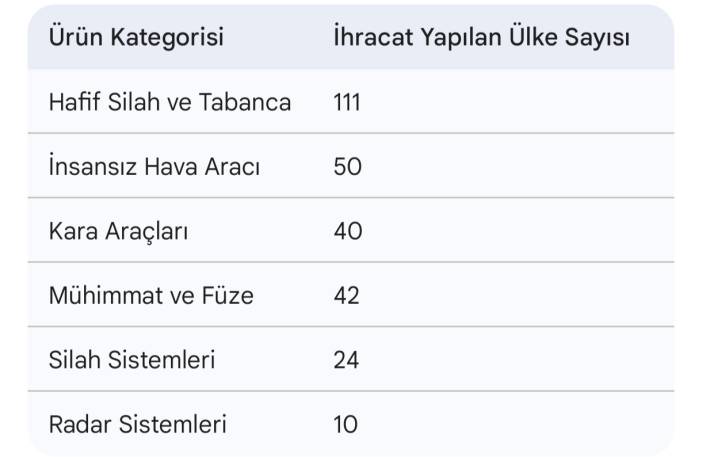702x457 pixels.
Task: Select the Kara Araçları category cell
Action: [119, 231]
